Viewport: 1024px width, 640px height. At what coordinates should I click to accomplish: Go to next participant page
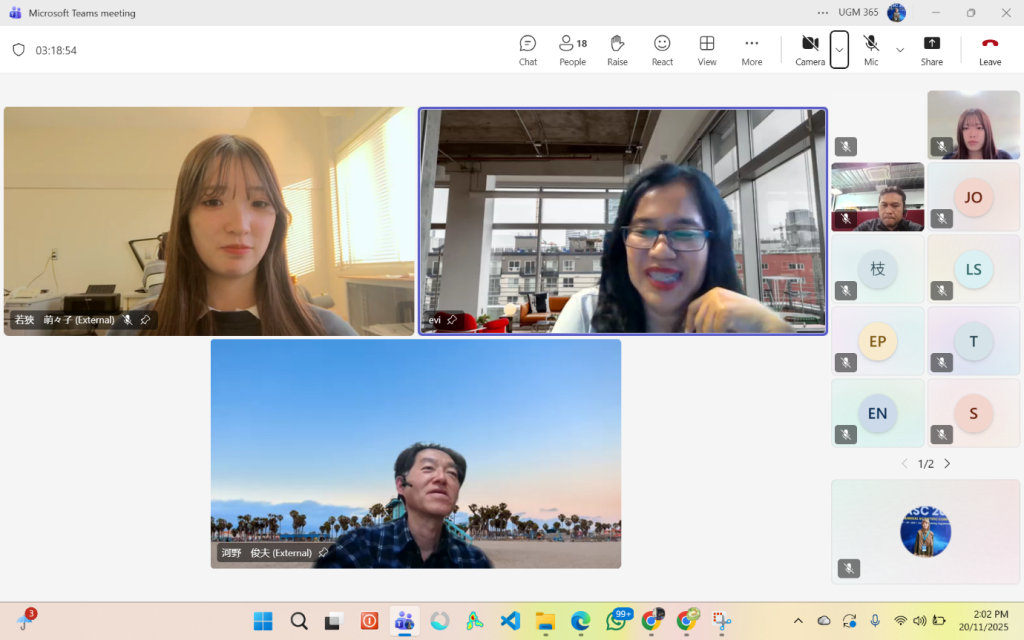pyautogui.click(x=947, y=464)
